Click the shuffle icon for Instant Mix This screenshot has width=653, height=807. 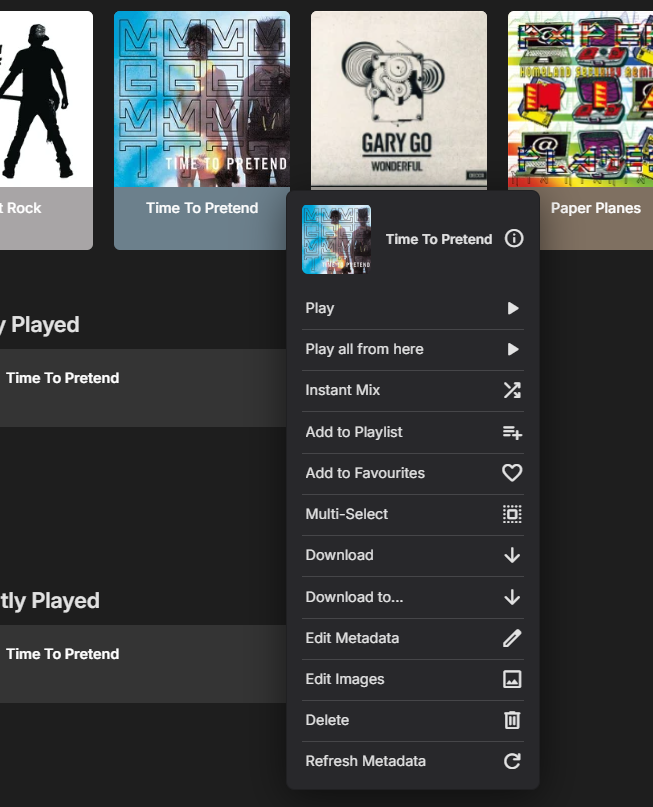512,390
